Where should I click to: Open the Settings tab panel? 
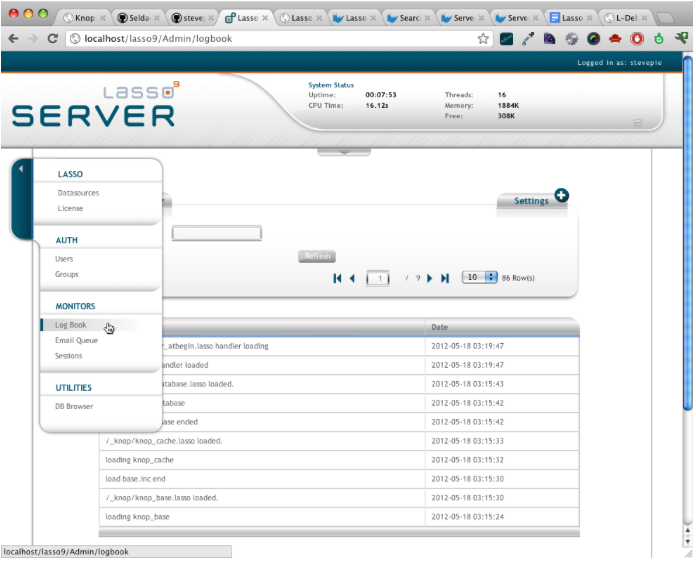(530, 201)
